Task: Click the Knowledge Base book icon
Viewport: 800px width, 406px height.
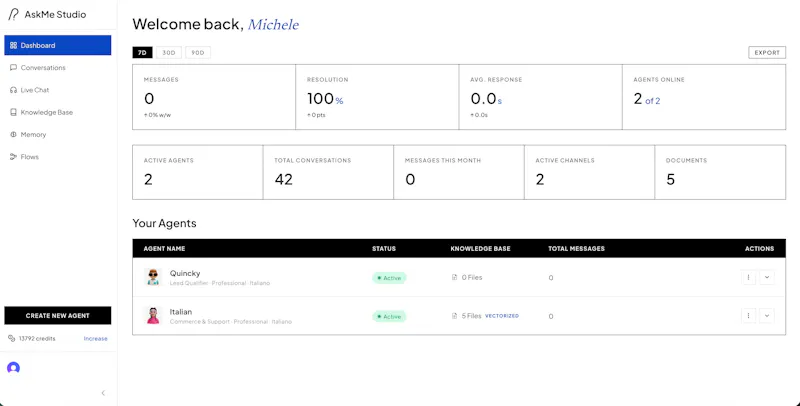Action: tap(14, 112)
